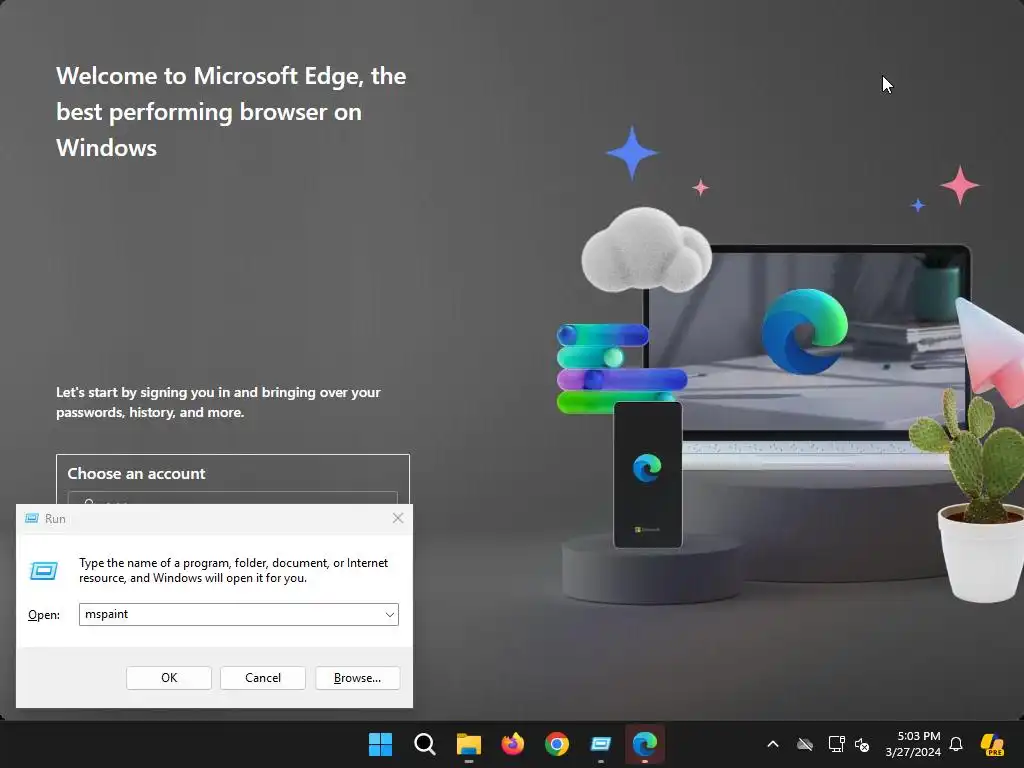Click Cancel in the Run dialog

point(263,678)
